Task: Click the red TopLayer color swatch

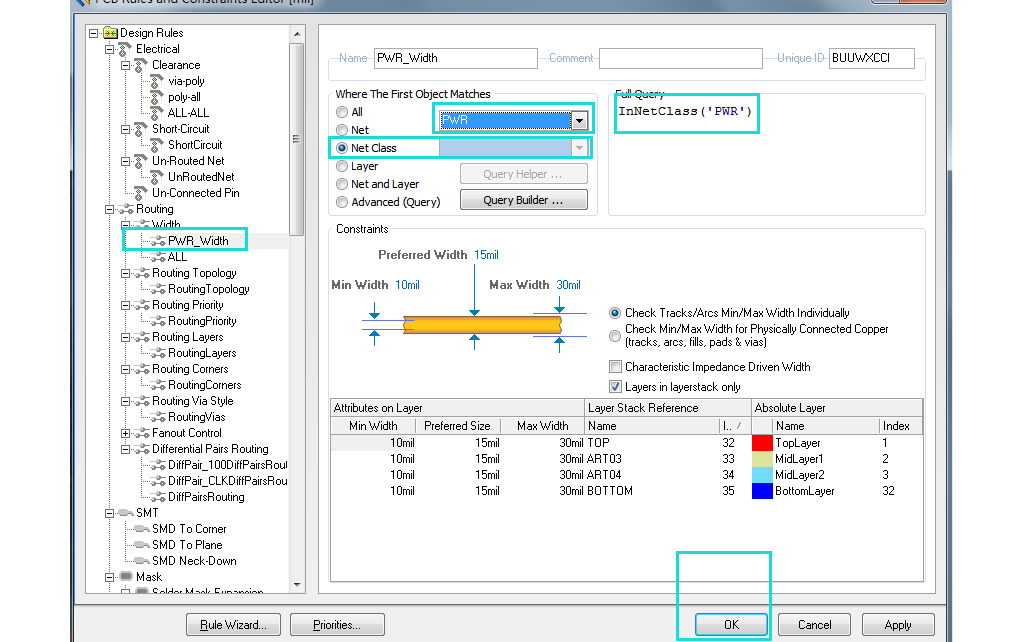Action: tap(762, 443)
